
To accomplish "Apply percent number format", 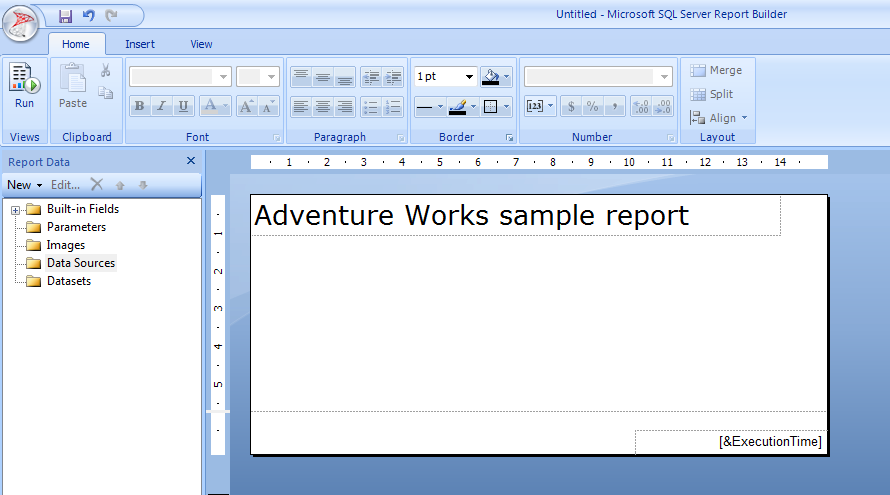I will pos(593,106).
